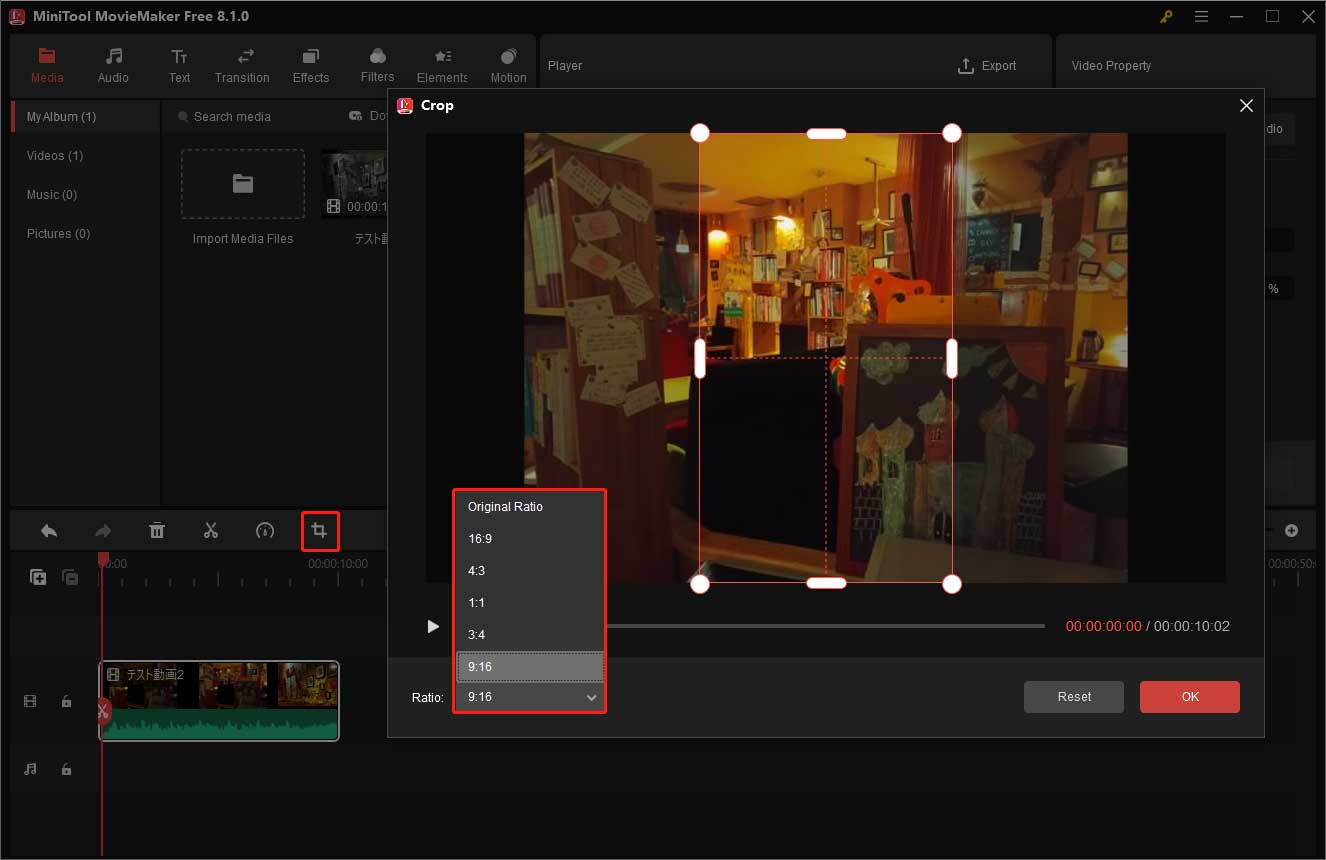Click the Export button

tap(987, 66)
